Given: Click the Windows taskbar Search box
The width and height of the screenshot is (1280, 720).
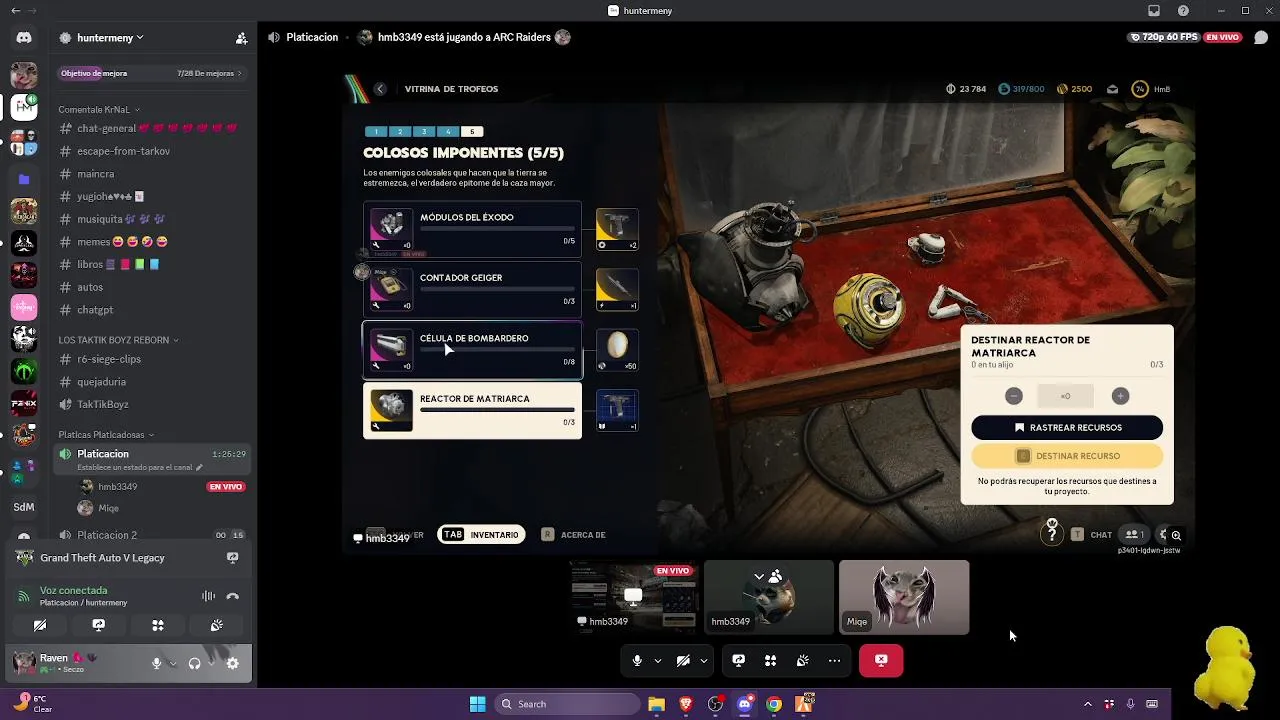Looking at the screenshot, I should (567, 704).
